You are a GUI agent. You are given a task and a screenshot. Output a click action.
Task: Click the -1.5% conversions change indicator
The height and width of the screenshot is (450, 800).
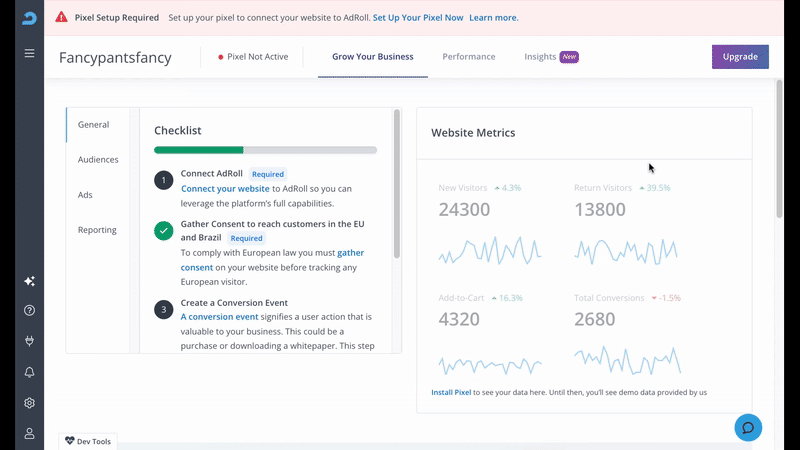click(666, 298)
